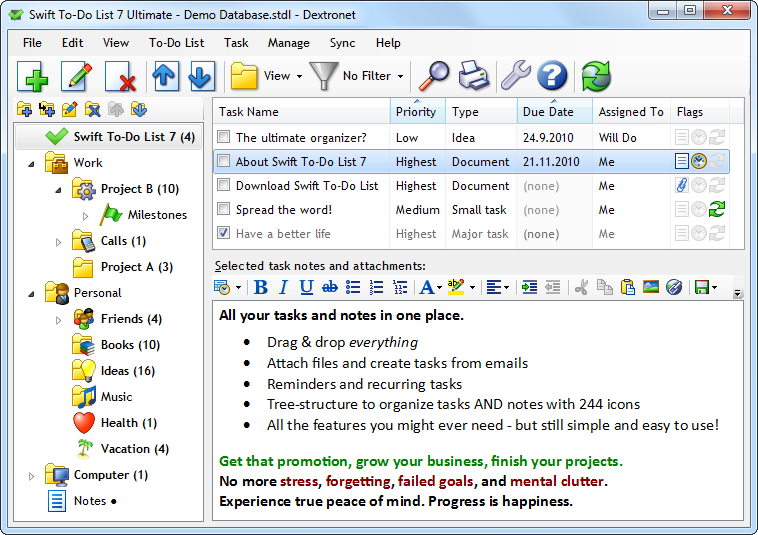Open the Manage menu
Screen dimensions: 758x535
coord(289,43)
